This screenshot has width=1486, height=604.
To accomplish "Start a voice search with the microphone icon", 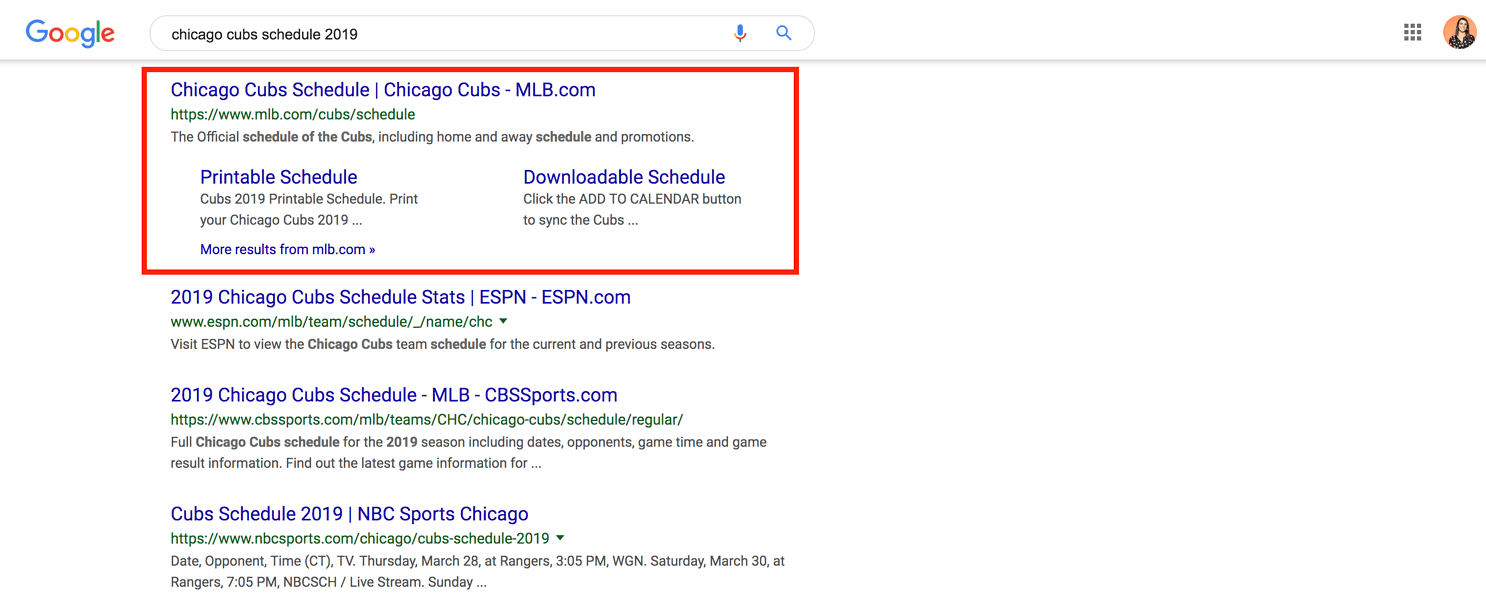I will pyautogui.click(x=740, y=33).
